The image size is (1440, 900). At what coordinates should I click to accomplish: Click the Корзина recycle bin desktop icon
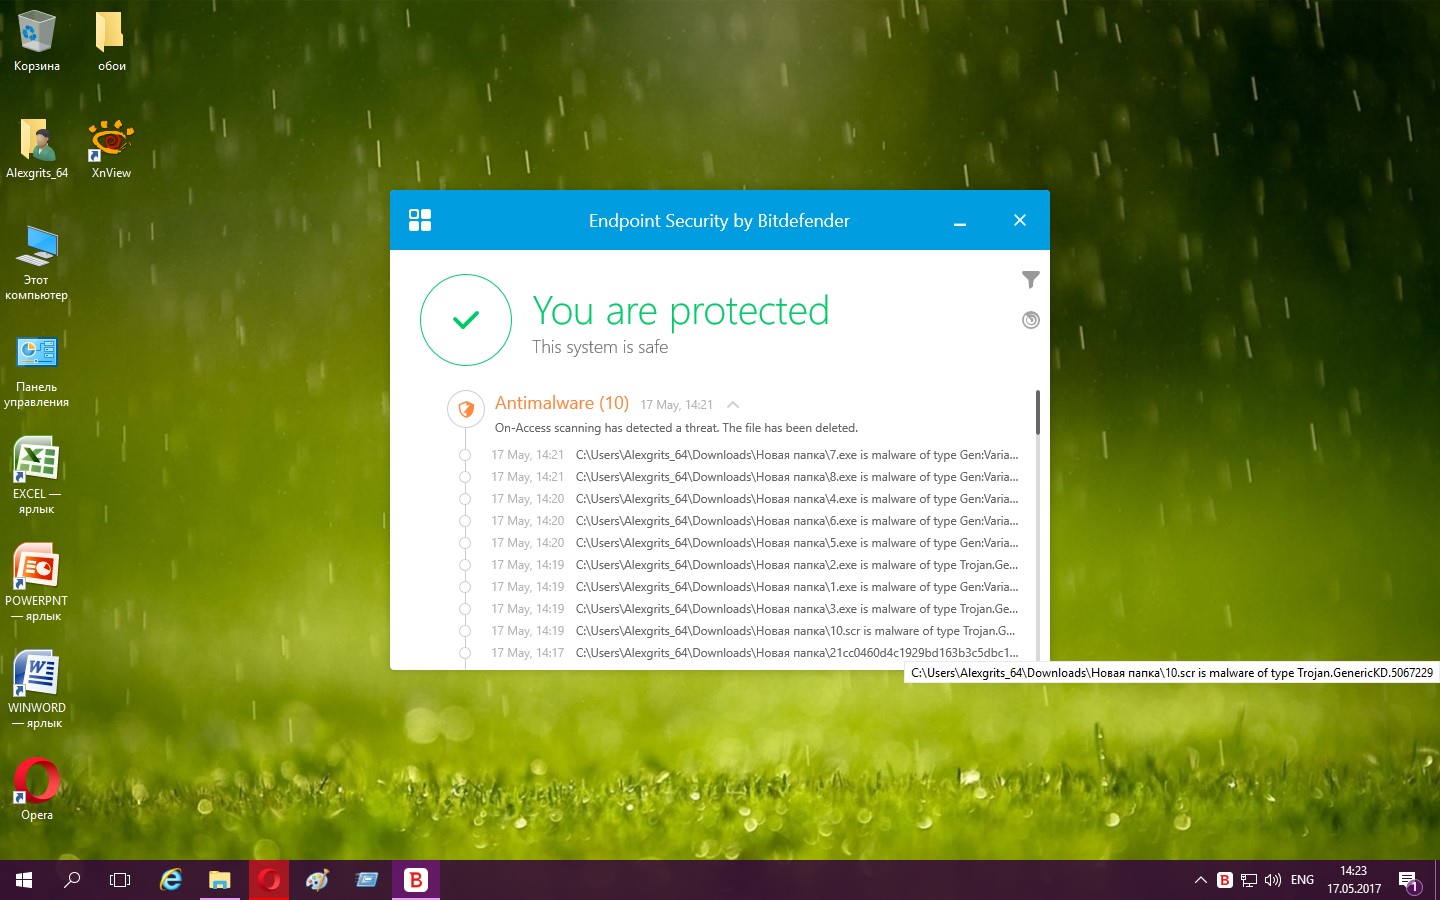click(37, 42)
